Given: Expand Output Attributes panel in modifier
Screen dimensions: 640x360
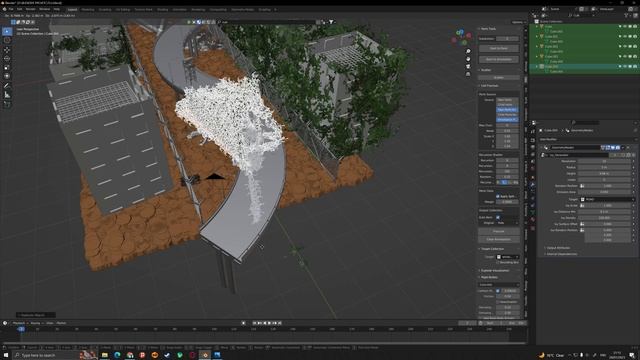Looking at the screenshot, I should (558, 248).
